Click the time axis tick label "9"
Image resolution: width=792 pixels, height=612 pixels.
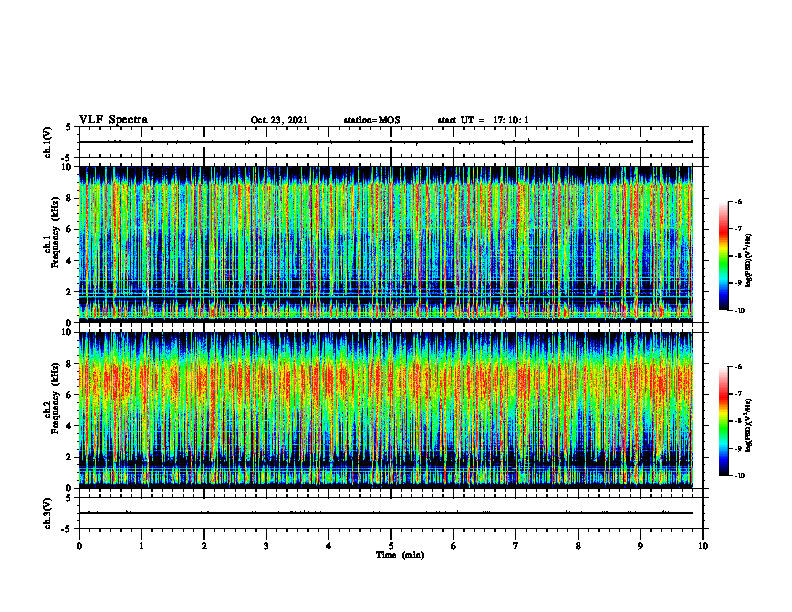click(640, 546)
